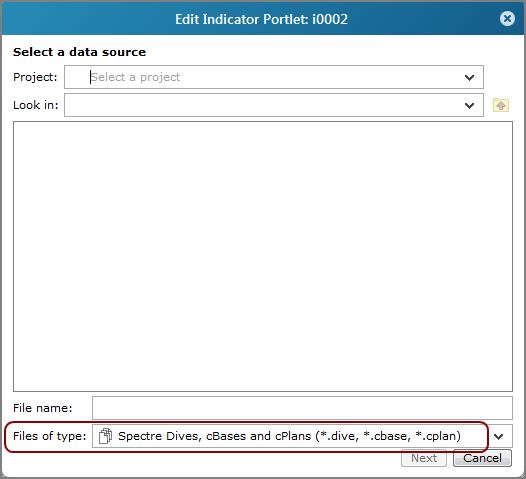
Task: Click the Look in: label
Action: coord(36,105)
